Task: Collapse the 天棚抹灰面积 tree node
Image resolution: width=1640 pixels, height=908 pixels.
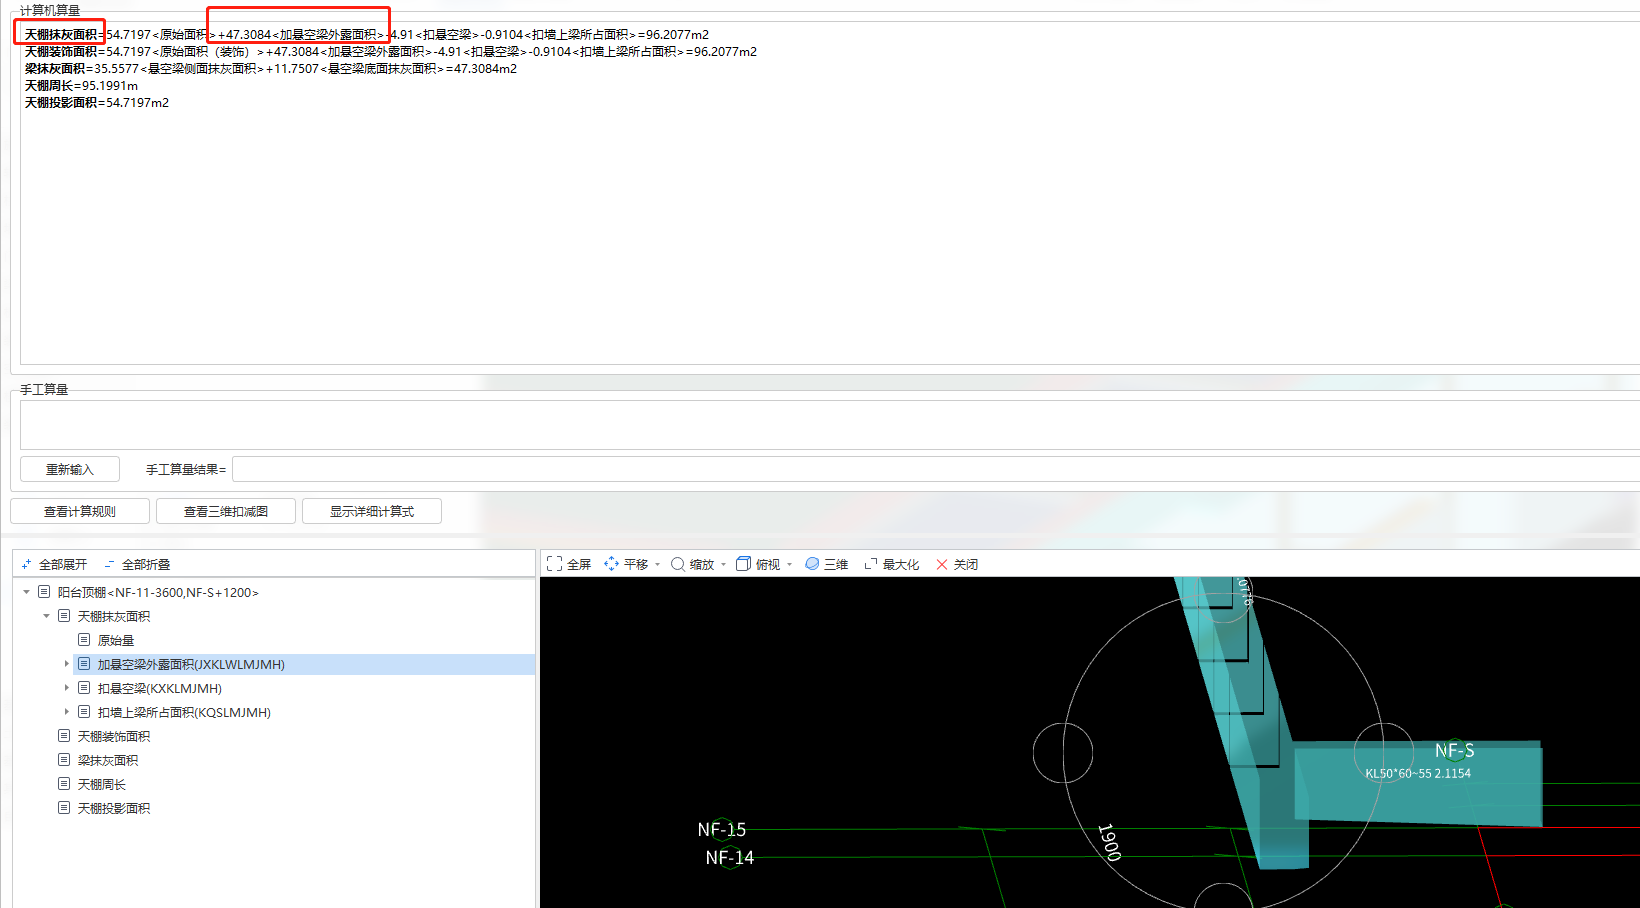Action: [x=46, y=616]
